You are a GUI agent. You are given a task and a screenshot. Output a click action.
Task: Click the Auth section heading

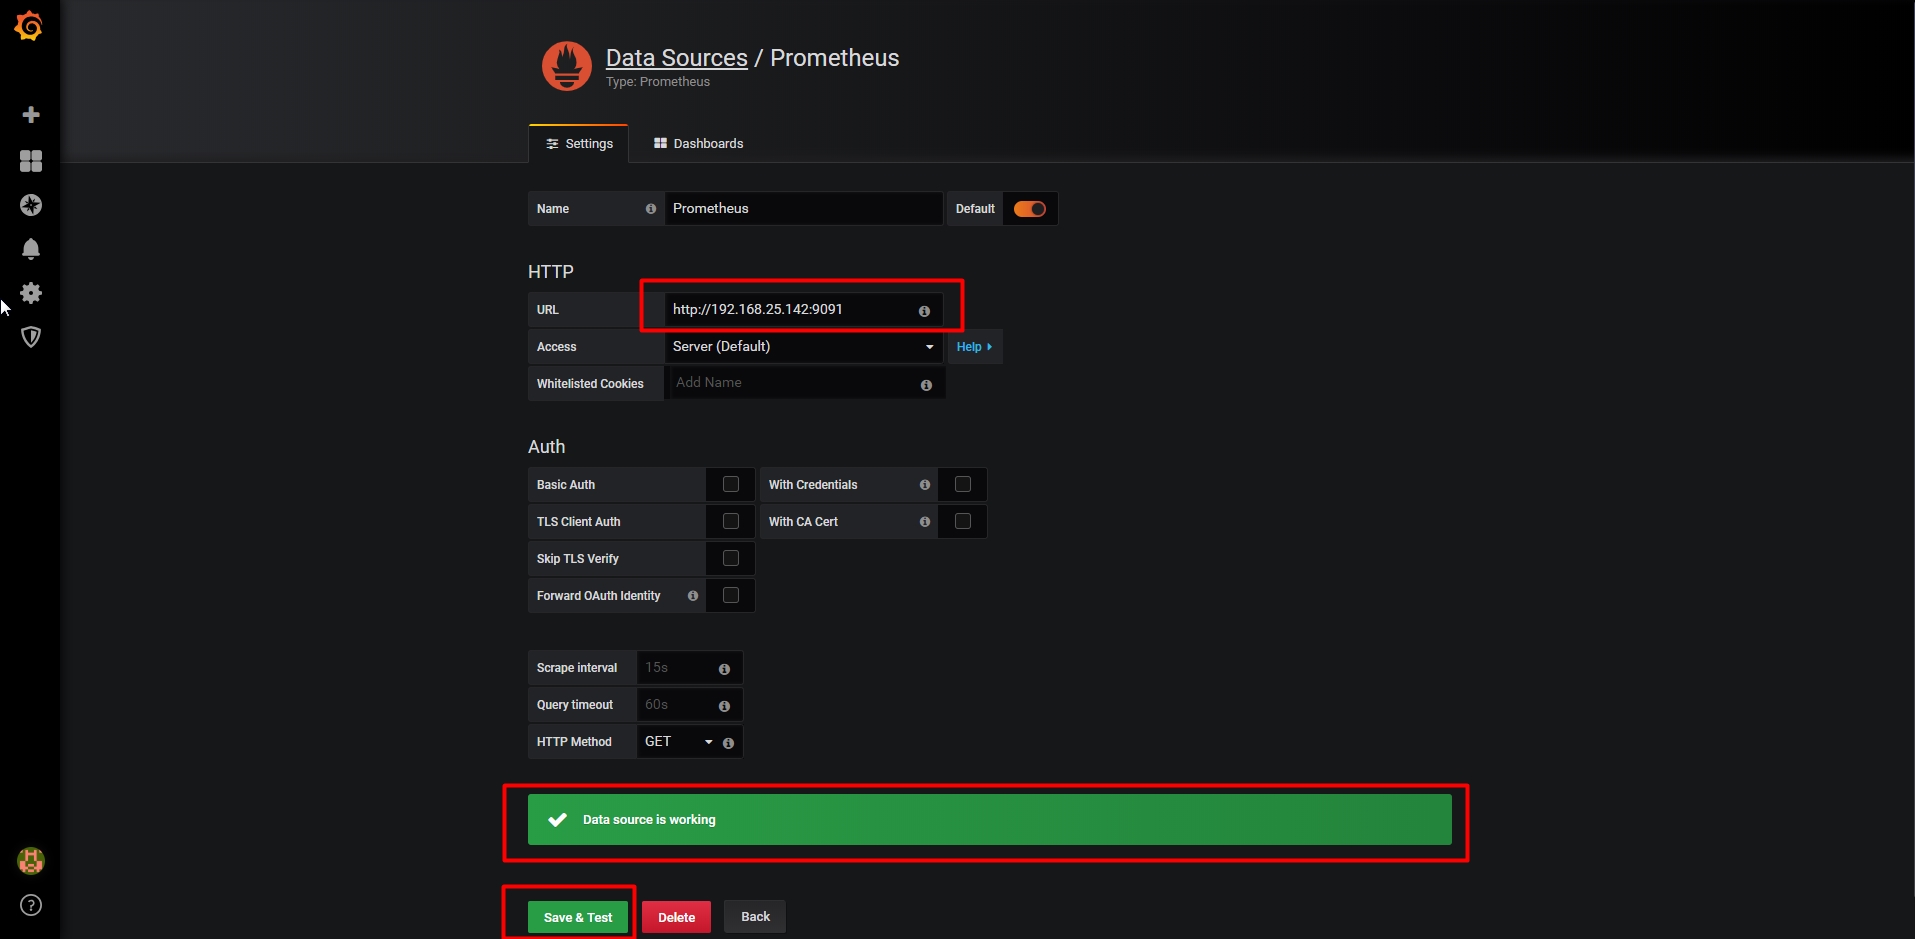point(547,447)
